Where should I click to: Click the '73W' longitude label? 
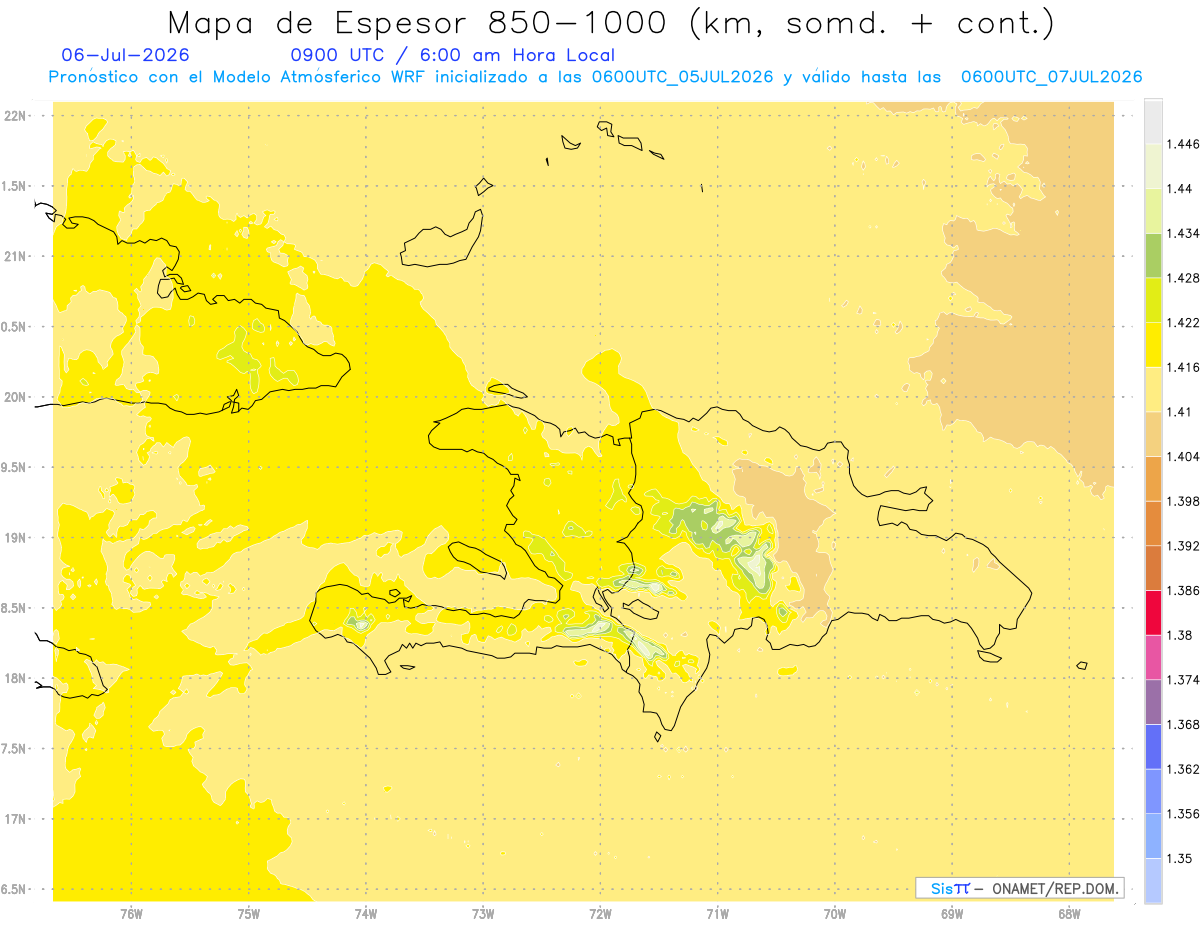coord(483,914)
